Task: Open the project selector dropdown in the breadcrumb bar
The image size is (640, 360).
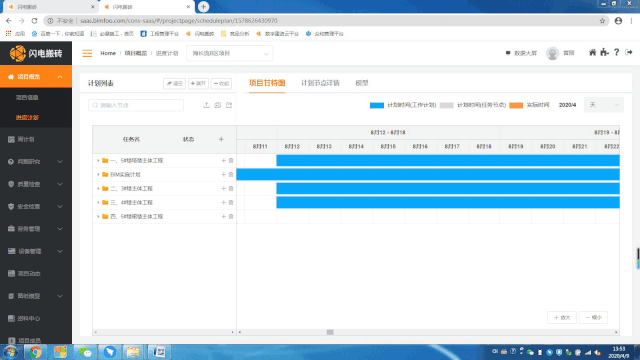Action: tap(230, 53)
